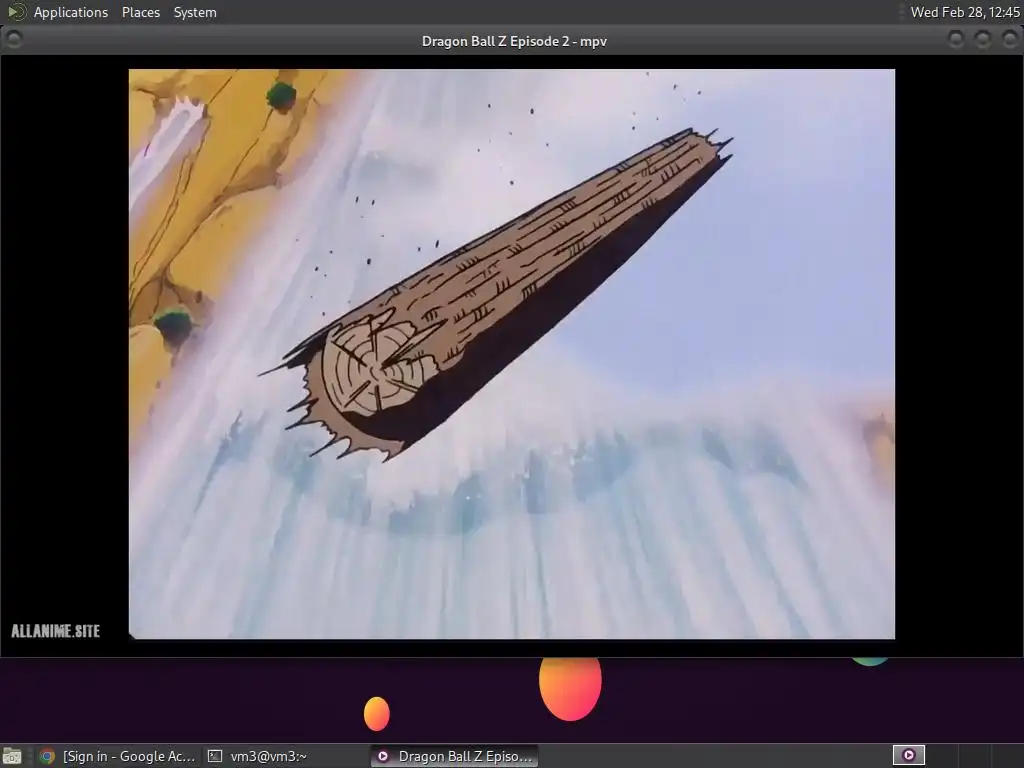Close the mpv window
The width and height of the screenshot is (1024, 768).
[x=1010, y=40]
